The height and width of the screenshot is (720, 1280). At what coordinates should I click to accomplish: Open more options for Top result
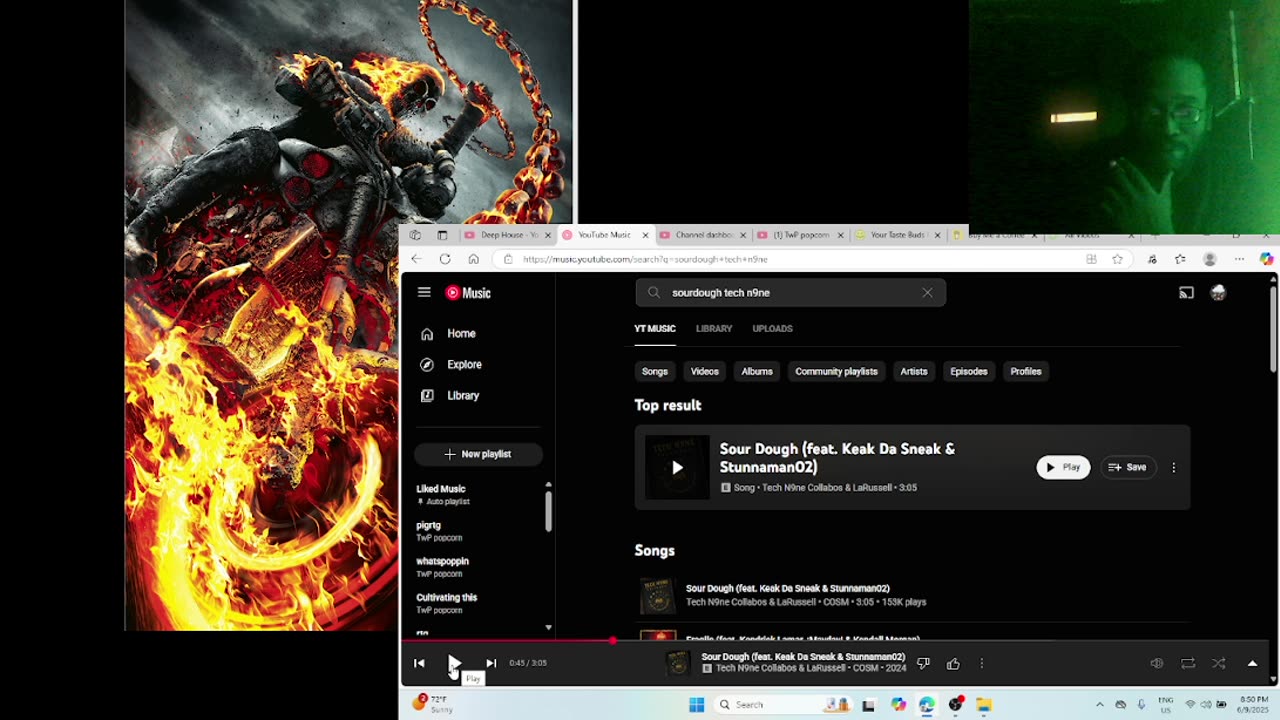coord(1174,467)
